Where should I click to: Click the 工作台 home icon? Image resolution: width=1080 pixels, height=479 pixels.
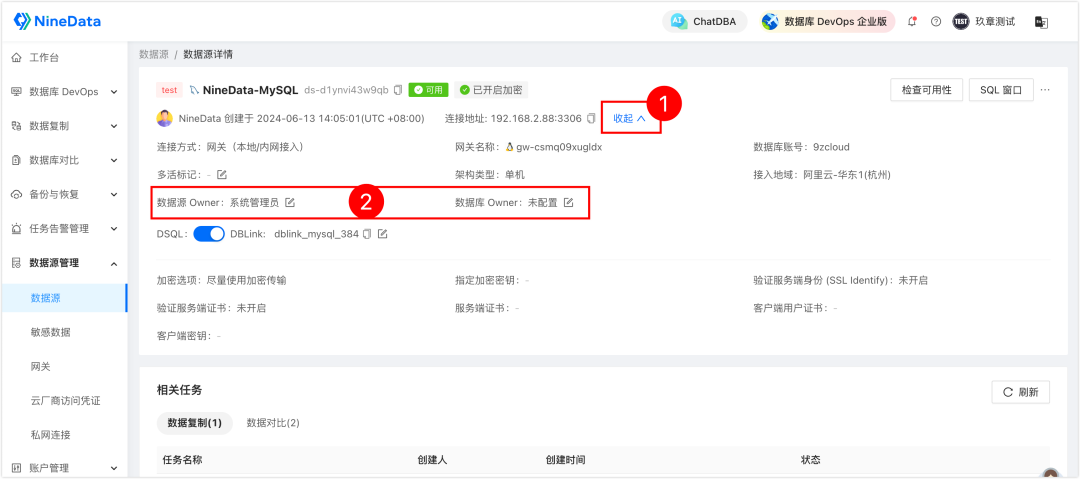click(17, 58)
